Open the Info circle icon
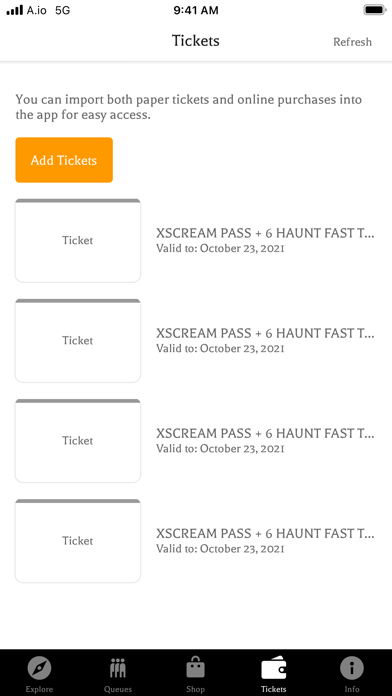 (352, 668)
